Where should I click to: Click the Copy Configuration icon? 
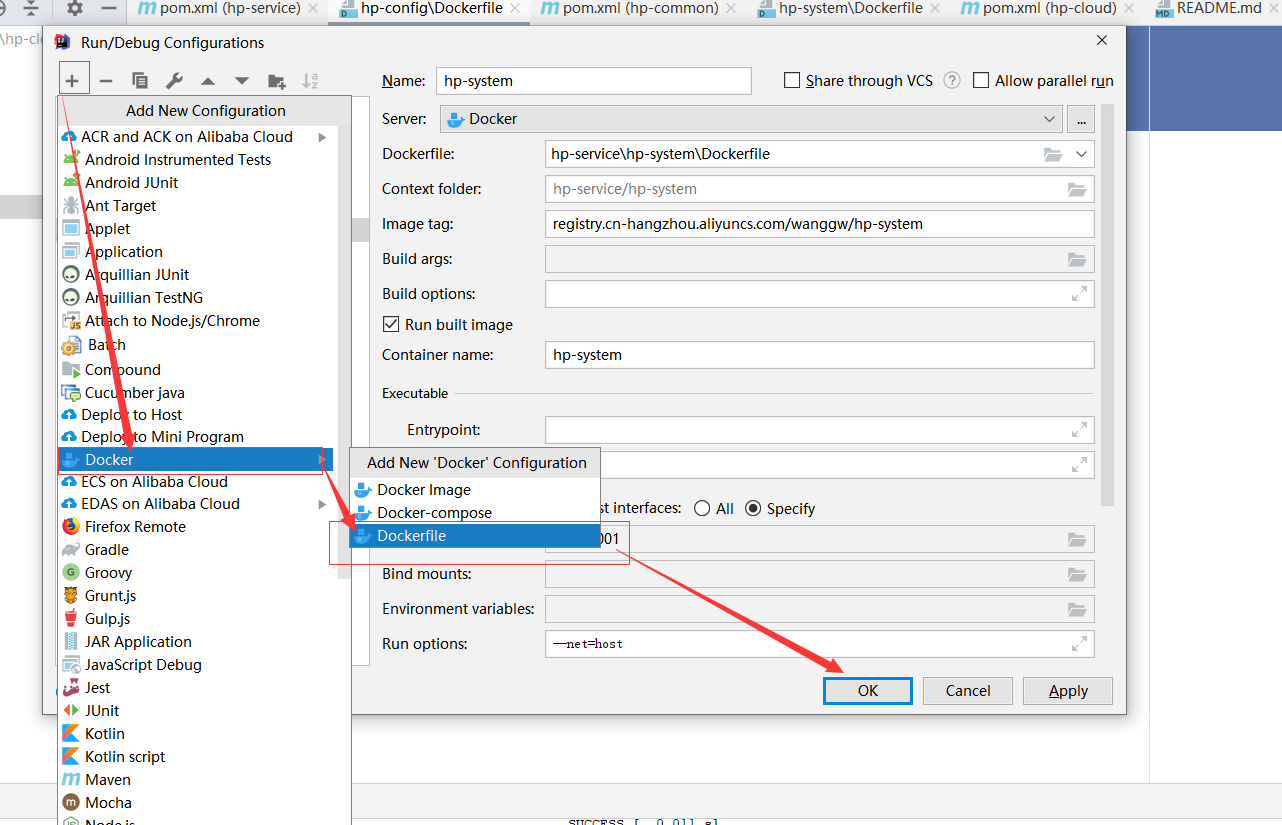140,81
